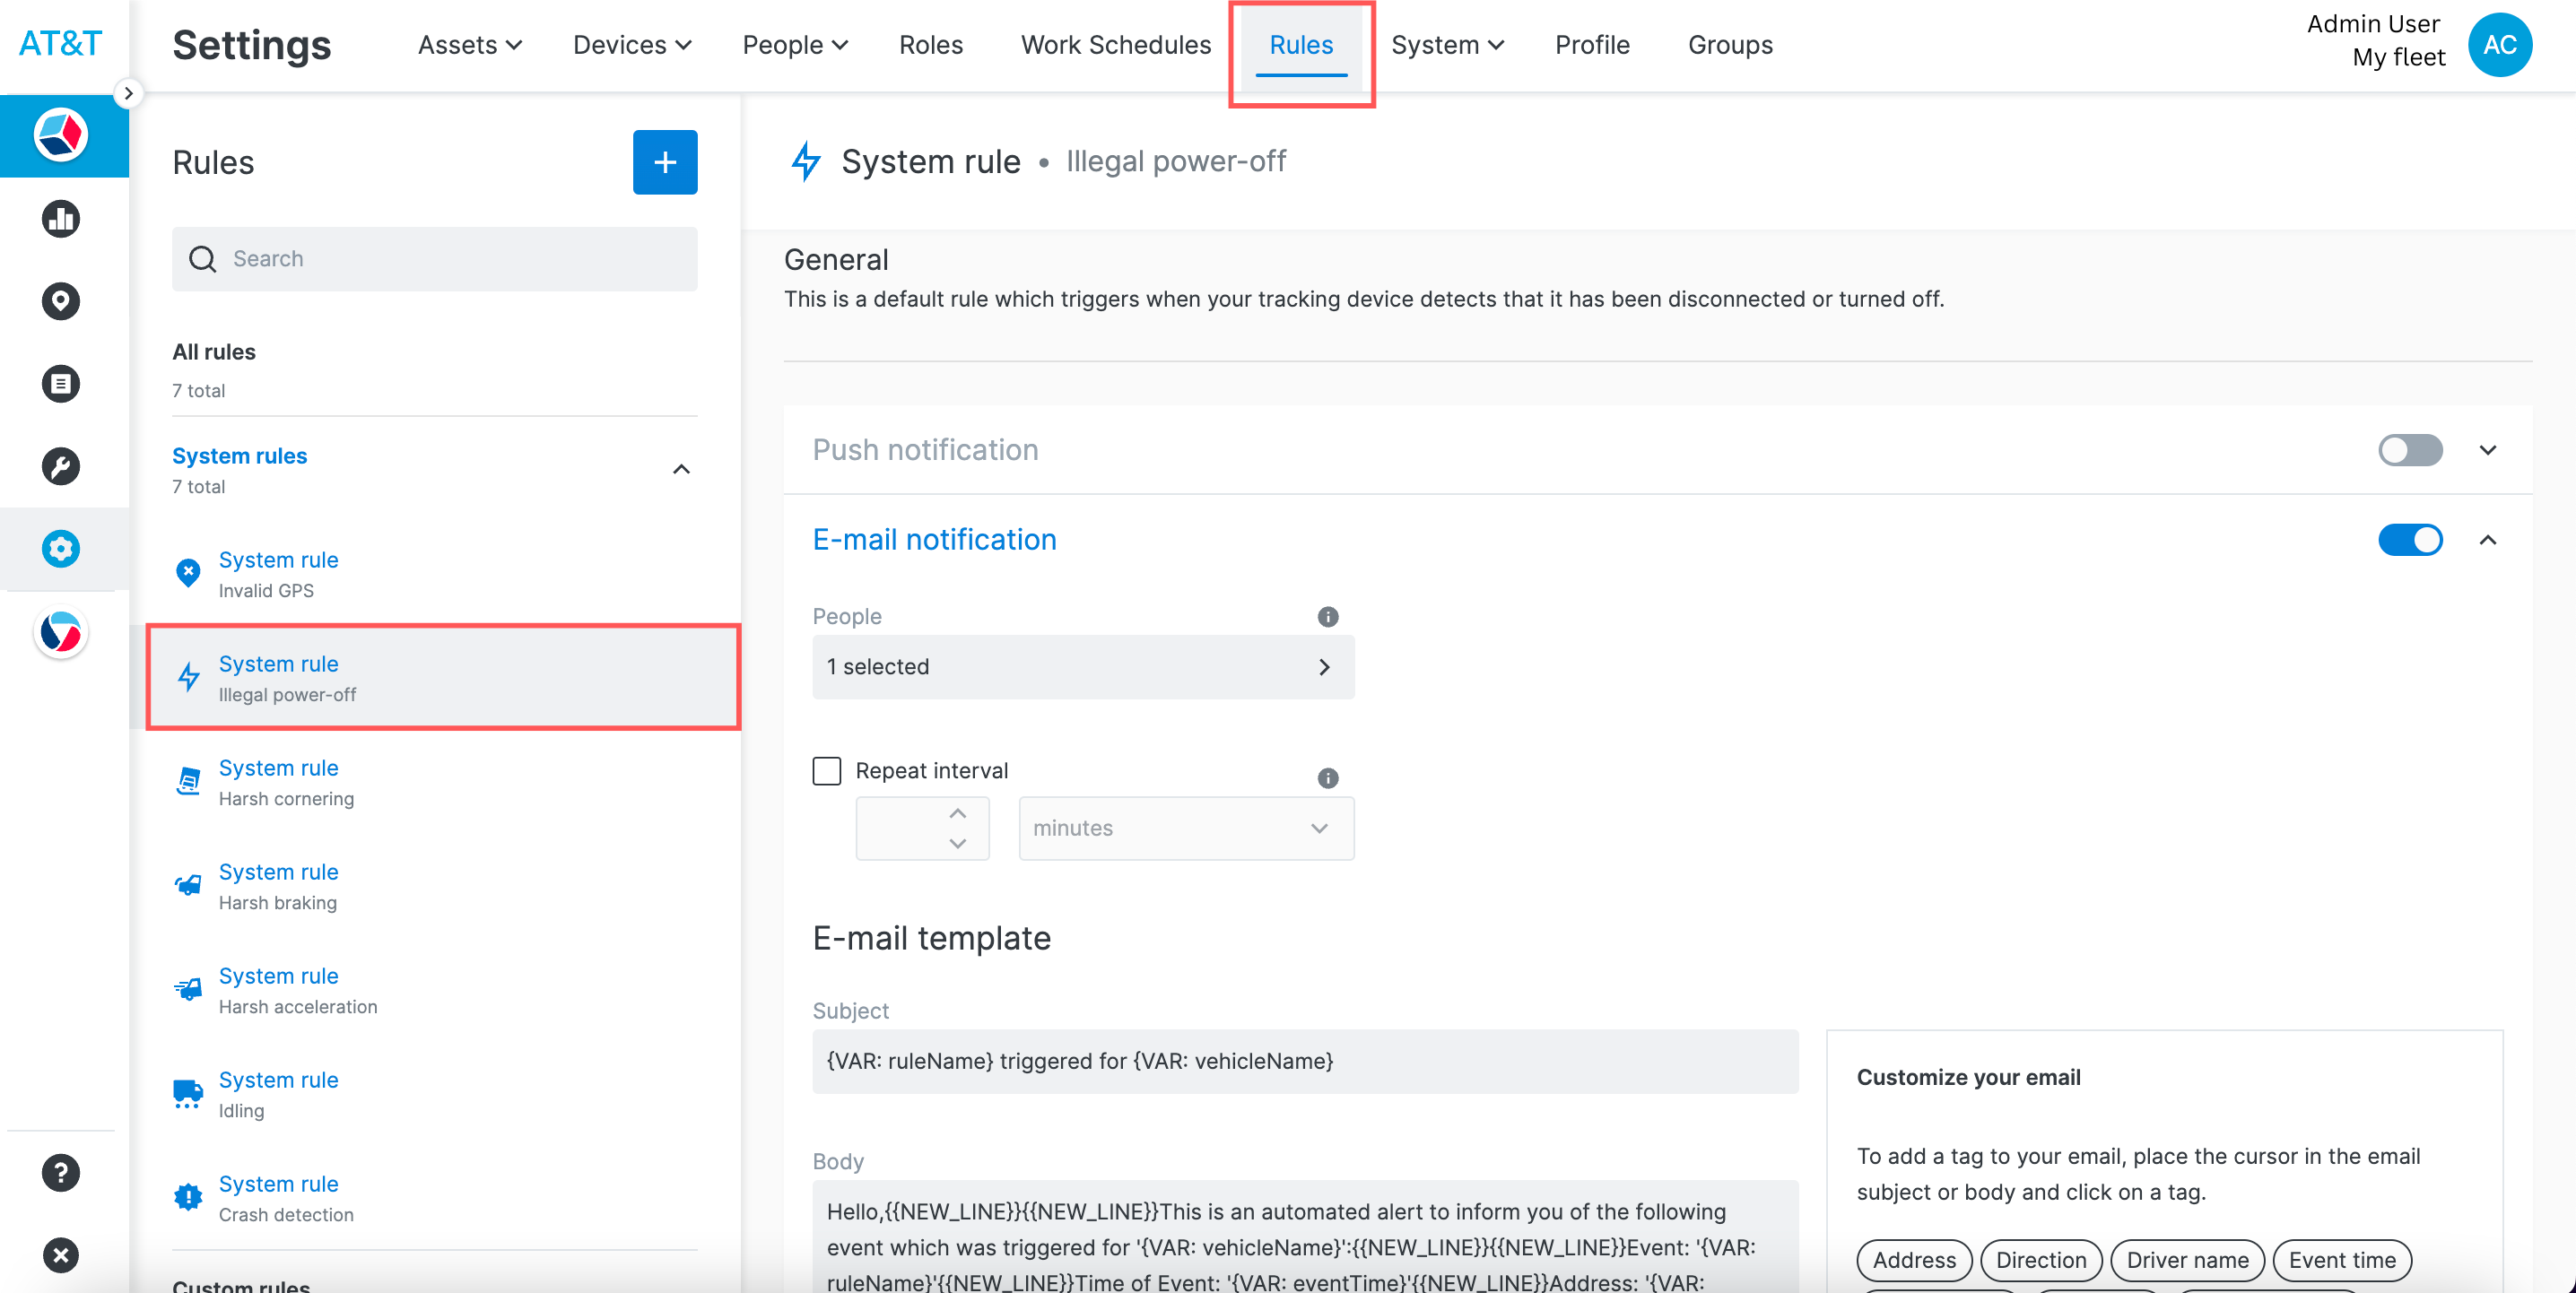Insert the Direction tag

pos(2040,1260)
